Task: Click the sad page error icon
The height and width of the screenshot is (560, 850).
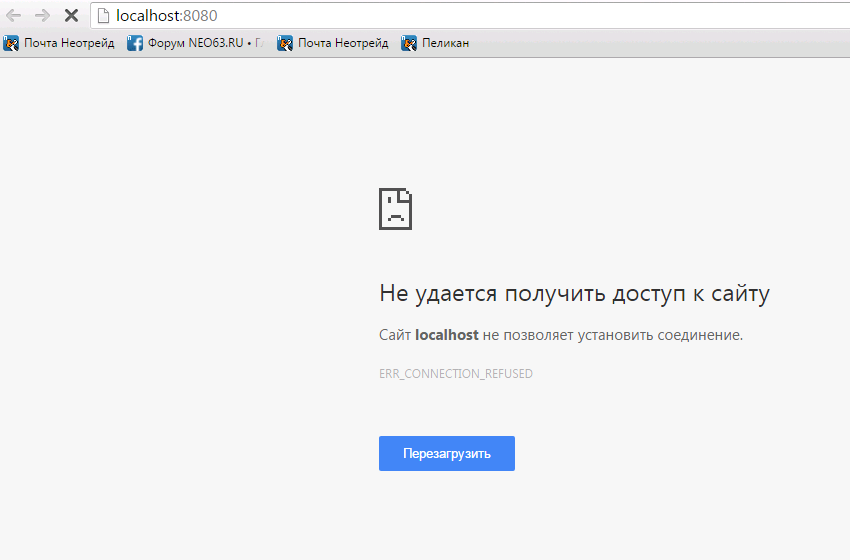Action: (396, 209)
